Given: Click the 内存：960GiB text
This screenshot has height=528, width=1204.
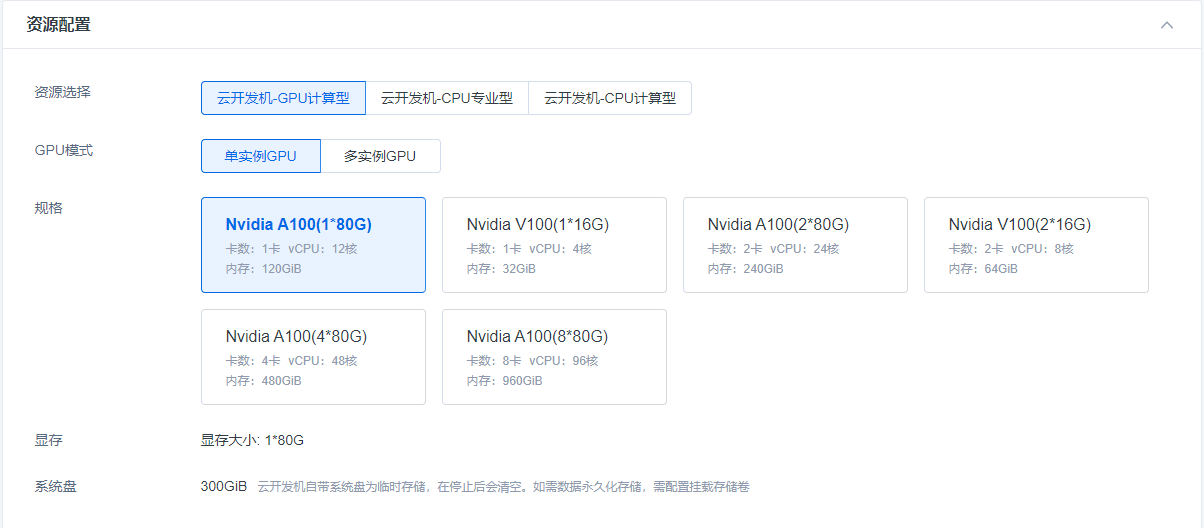Looking at the screenshot, I should tap(505, 381).
